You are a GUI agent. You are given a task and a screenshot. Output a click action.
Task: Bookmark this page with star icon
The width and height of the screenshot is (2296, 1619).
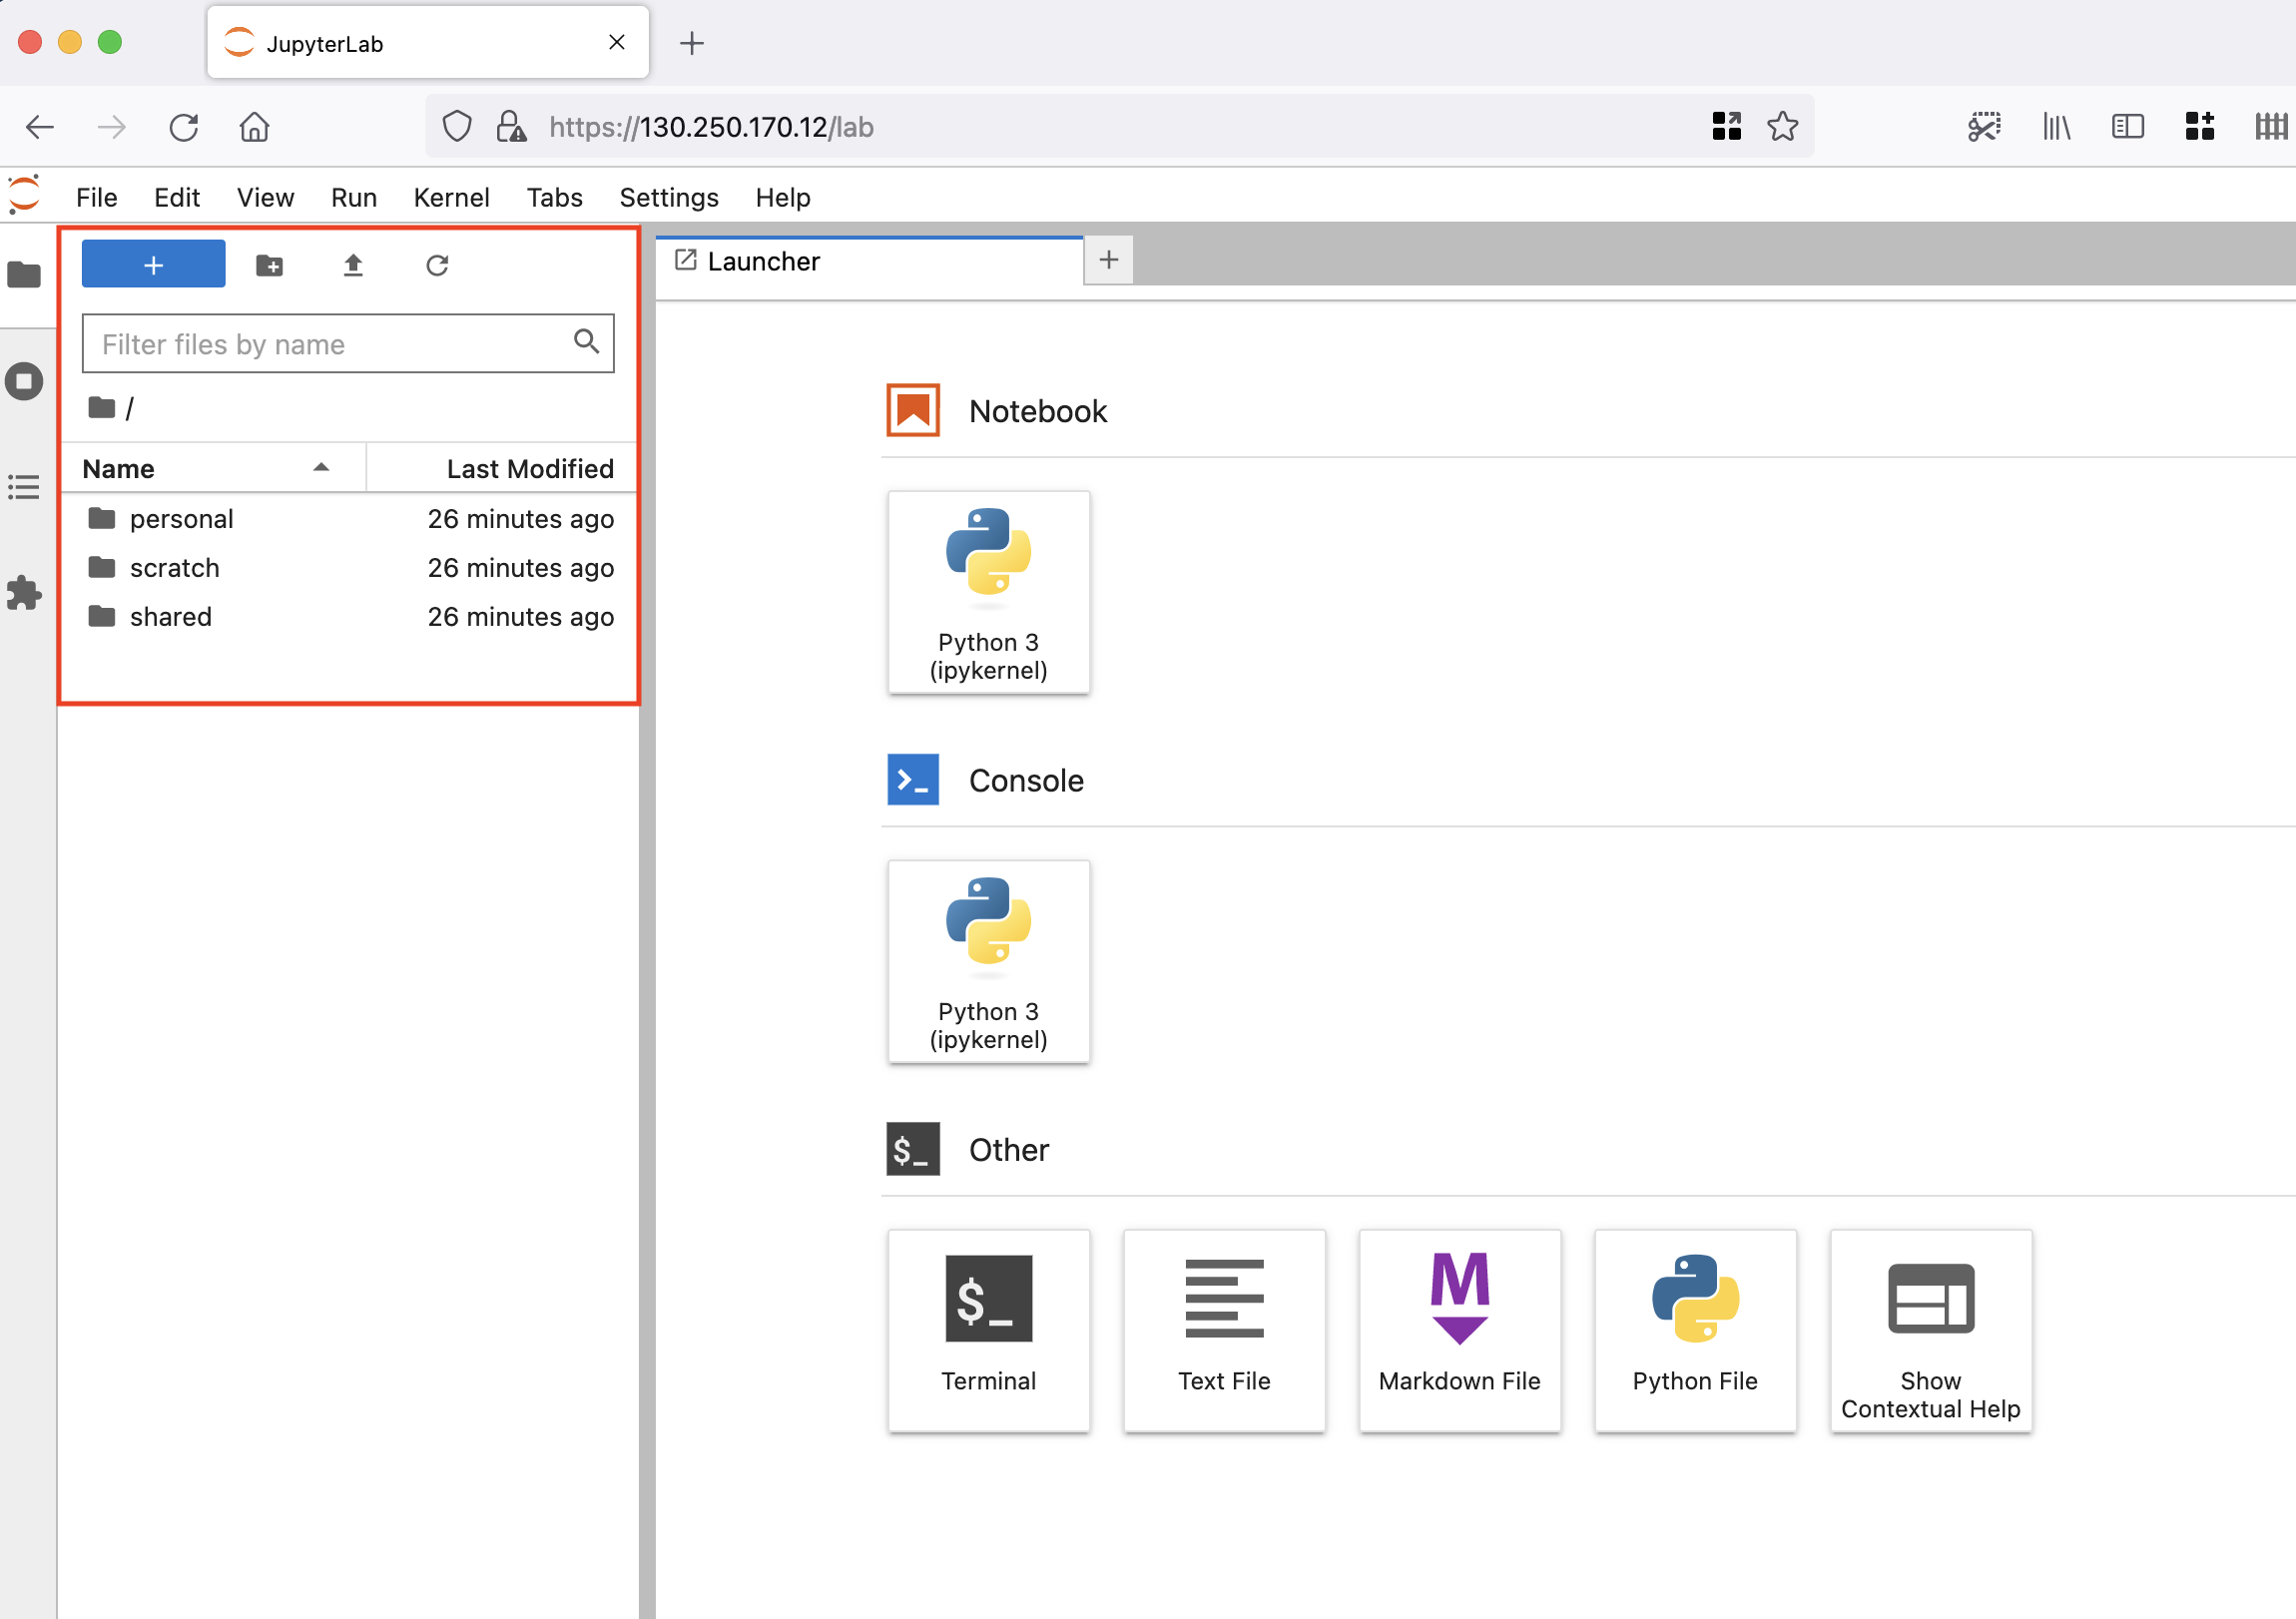tap(1782, 126)
